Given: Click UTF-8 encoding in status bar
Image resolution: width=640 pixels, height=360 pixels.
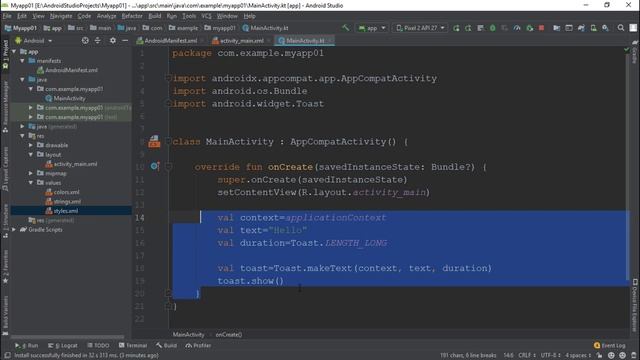Looking at the screenshot, I should coord(551,356).
